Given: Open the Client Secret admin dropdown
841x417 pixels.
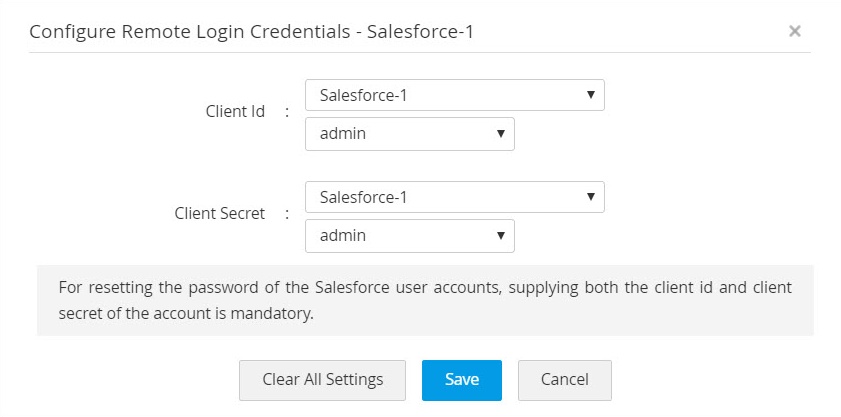Looking at the screenshot, I should (409, 236).
